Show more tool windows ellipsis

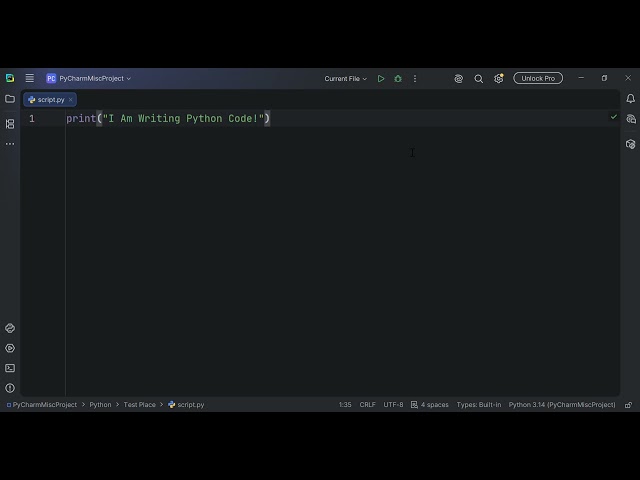coord(10,144)
